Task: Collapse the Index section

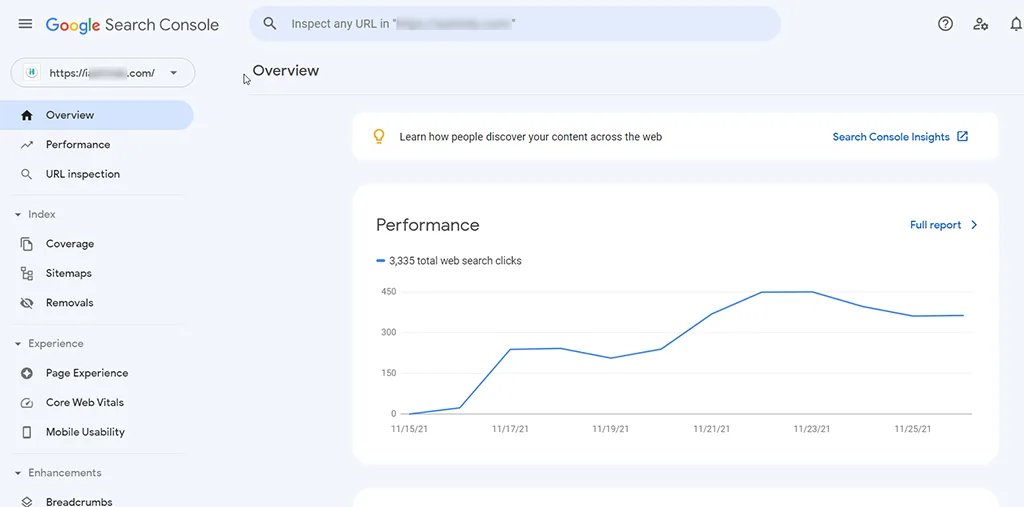Action: (18, 214)
